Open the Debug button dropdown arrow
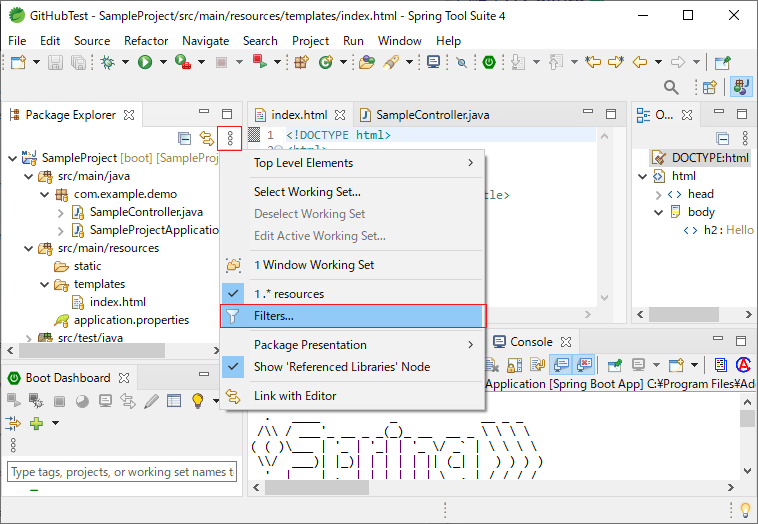The height and width of the screenshot is (524, 758). pos(125,62)
